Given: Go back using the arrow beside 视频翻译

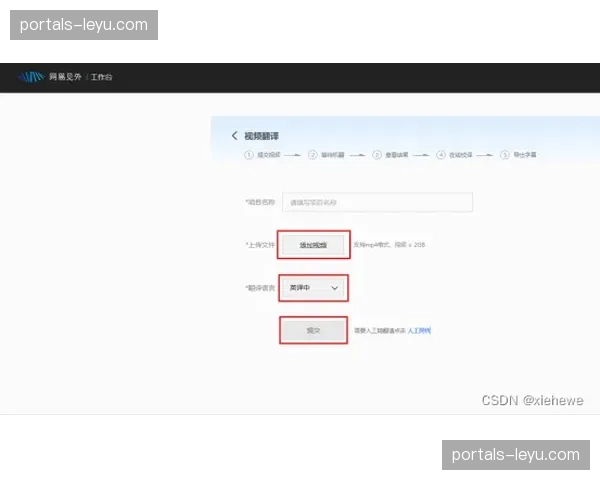Looking at the screenshot, I should coord(235,136).
